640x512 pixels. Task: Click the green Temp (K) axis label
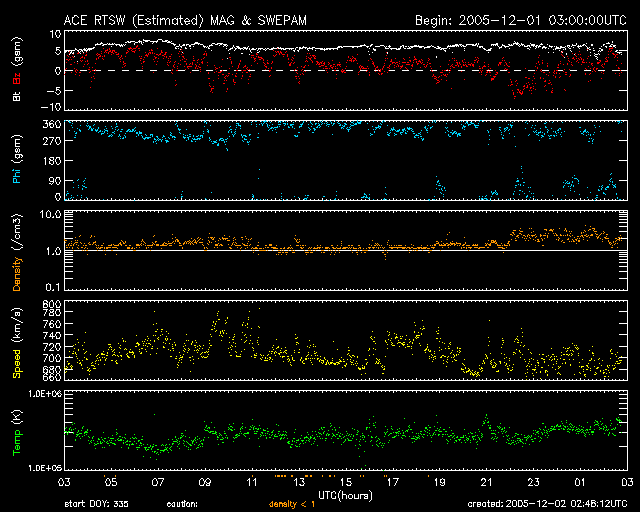(16, 432)
